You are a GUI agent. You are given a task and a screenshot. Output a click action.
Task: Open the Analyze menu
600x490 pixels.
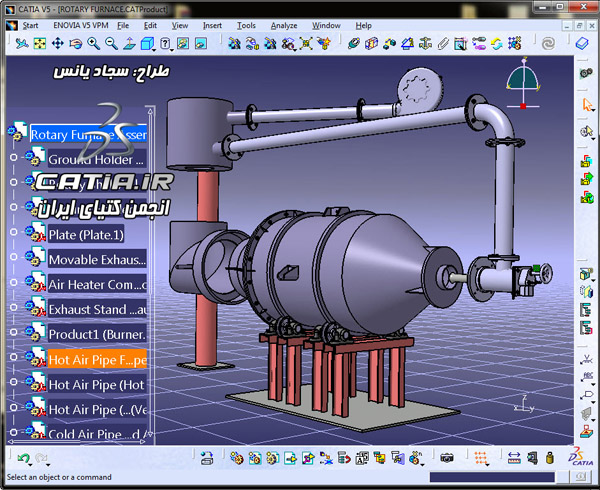point(284,26)
